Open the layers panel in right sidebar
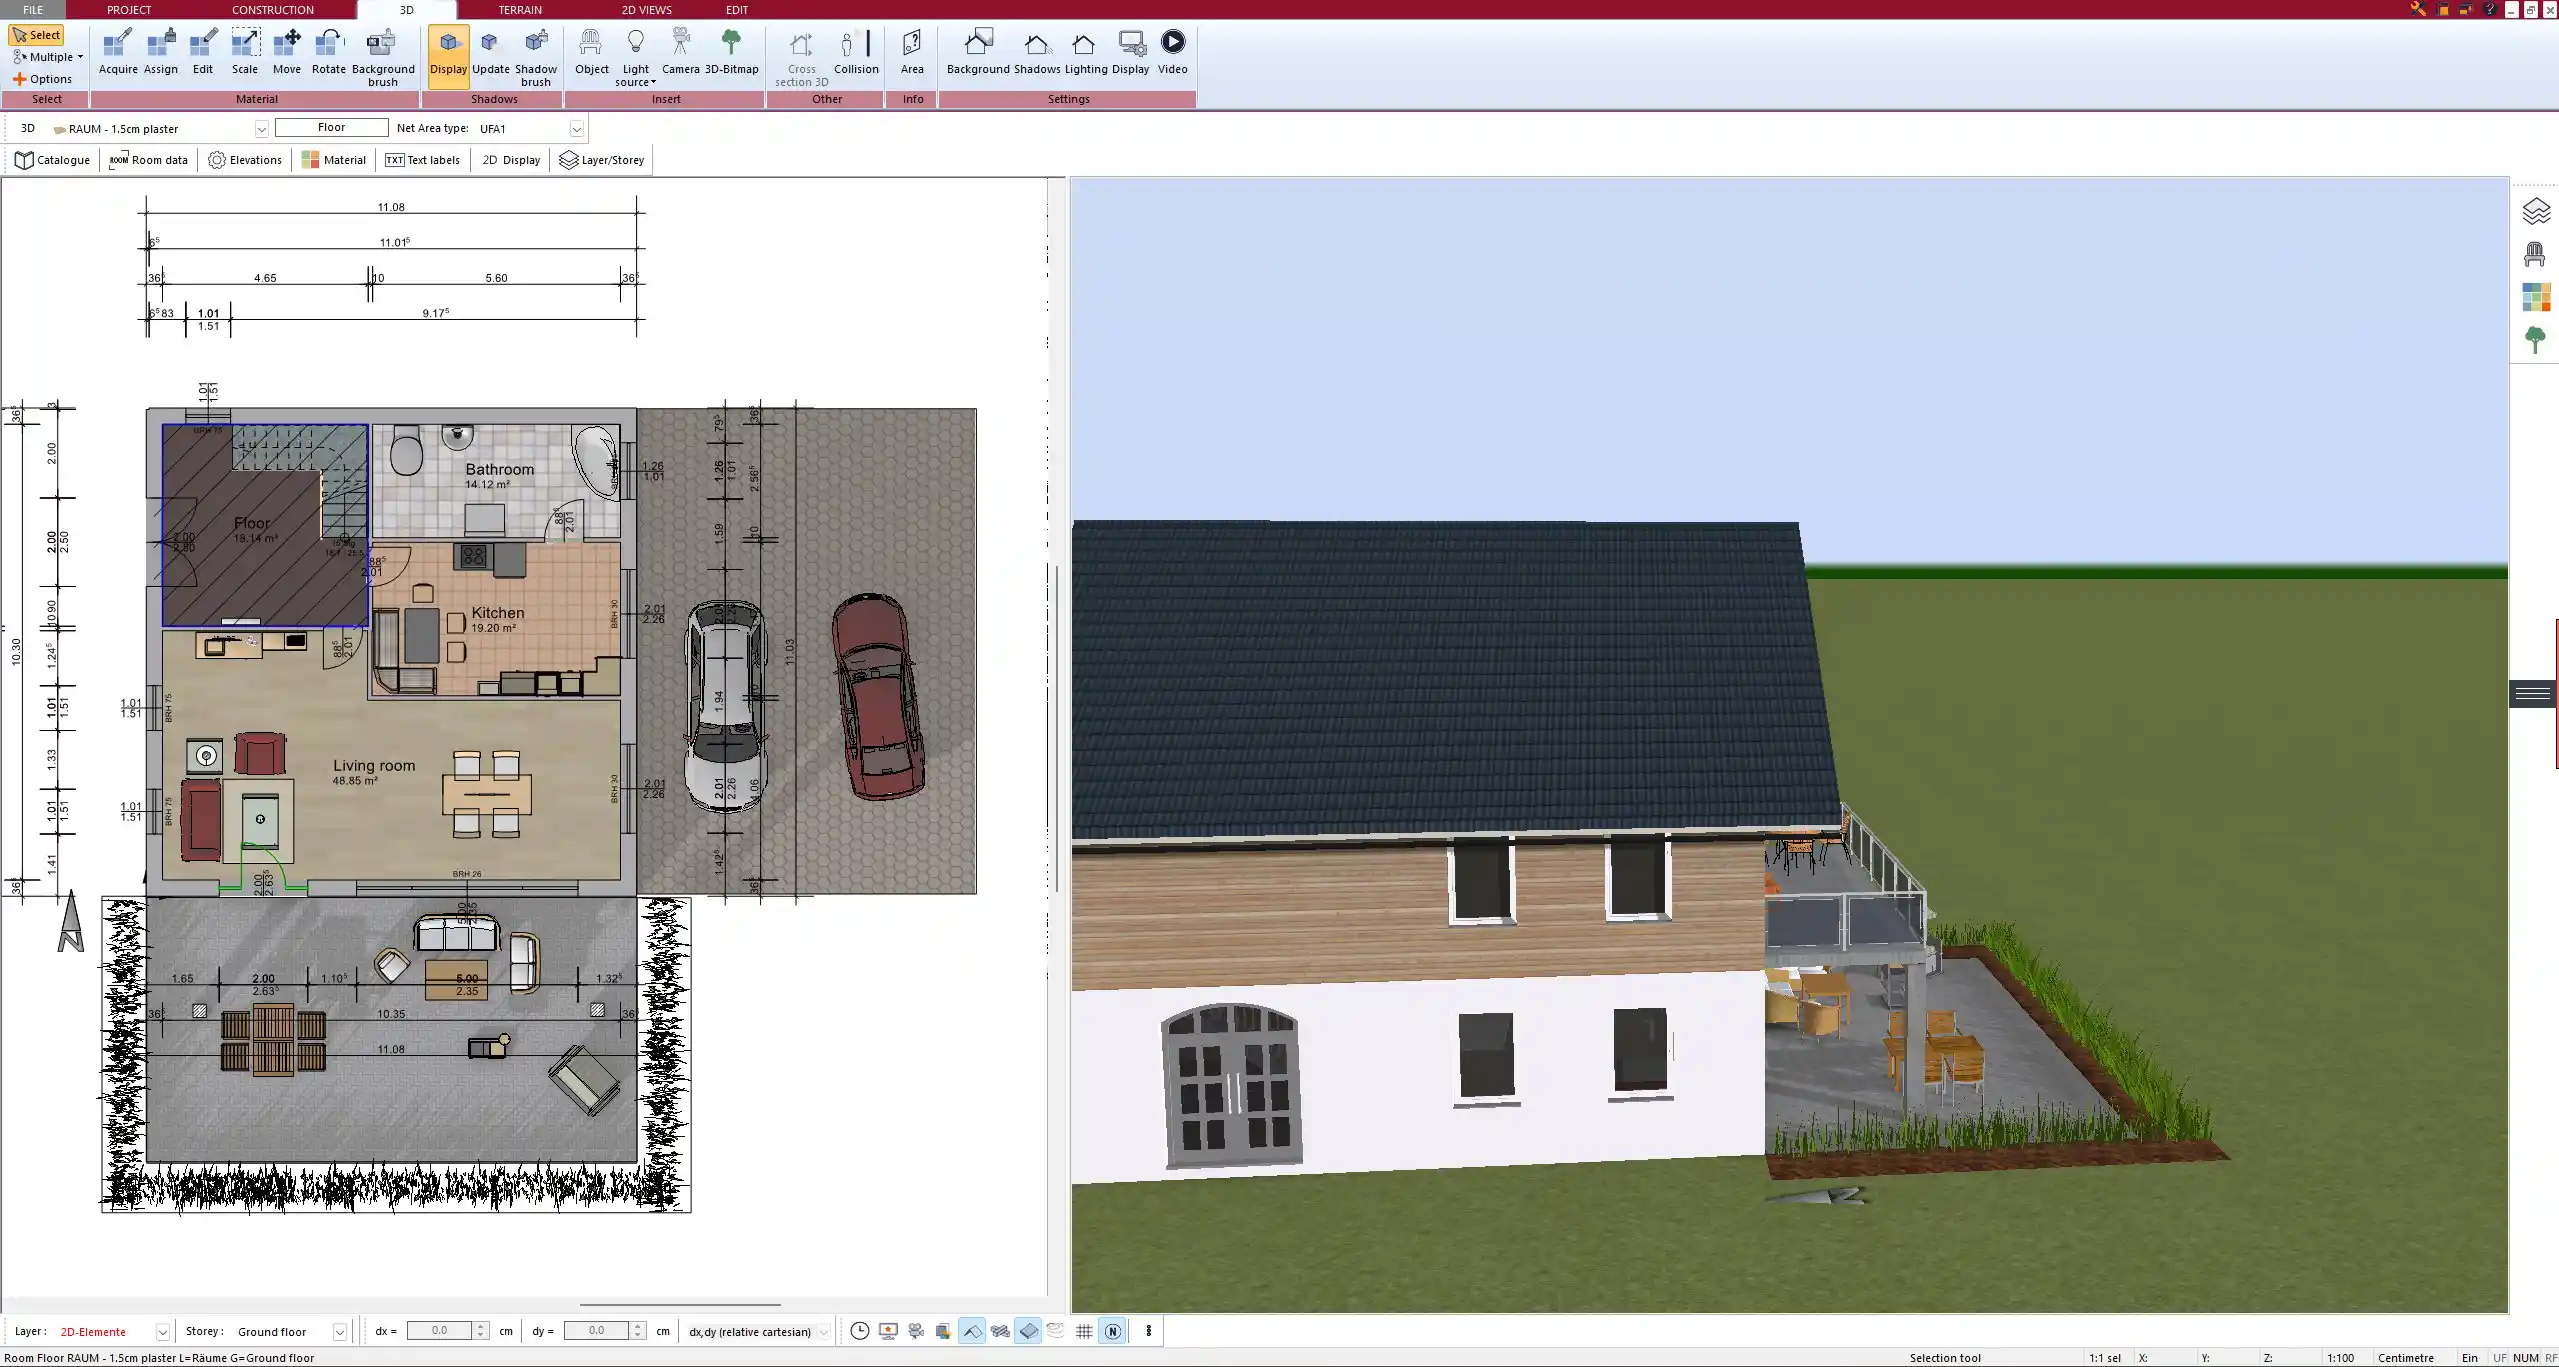 pos(2536,211)
